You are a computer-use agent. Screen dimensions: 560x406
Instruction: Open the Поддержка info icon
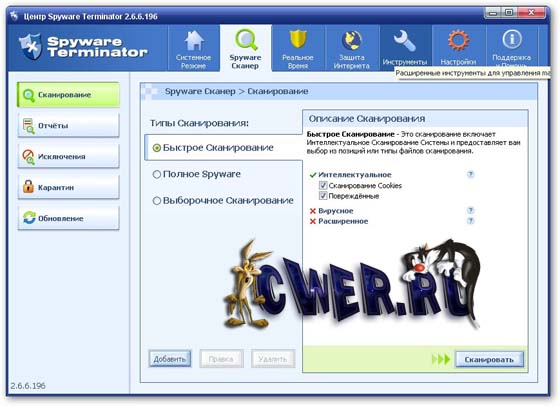click(x=512, y=39)
